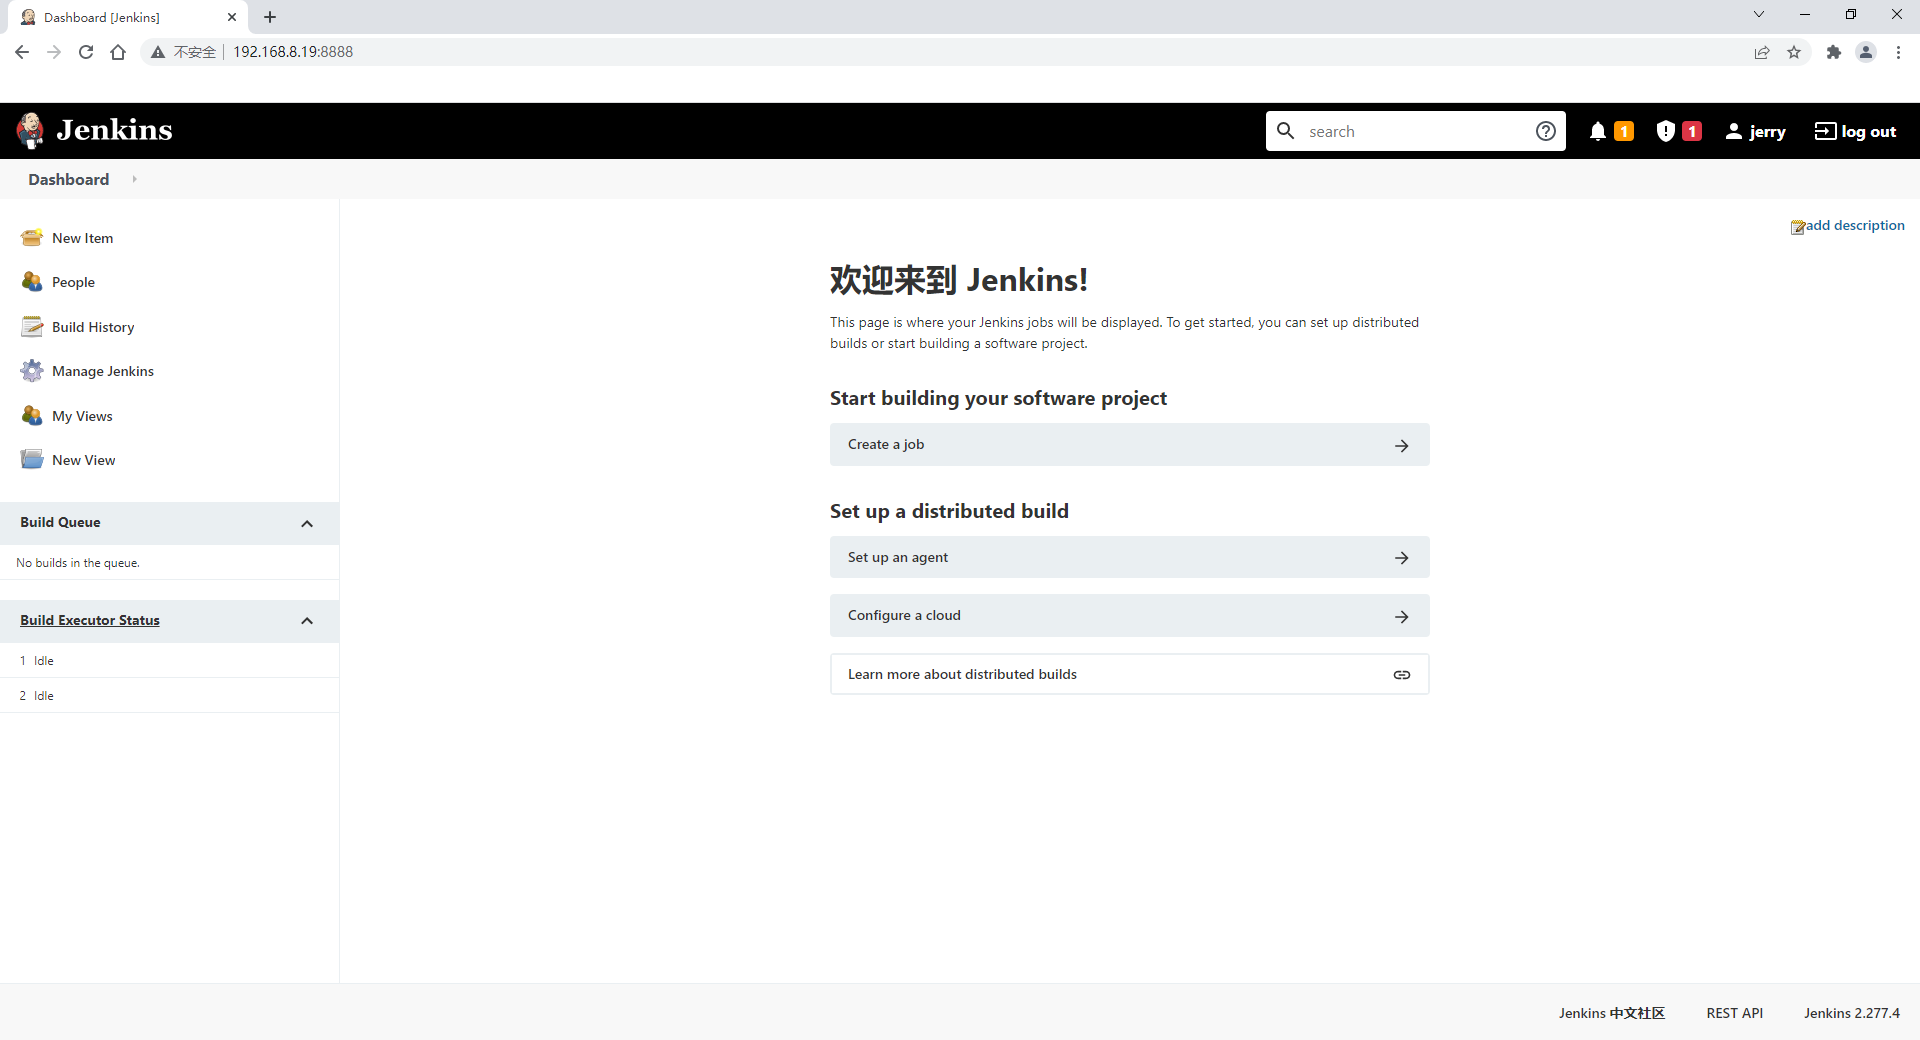The height and width of the screenshot is (1040, 1920).
Task: Collapse the Build Executor Status panel
Action: pos(307,621)
